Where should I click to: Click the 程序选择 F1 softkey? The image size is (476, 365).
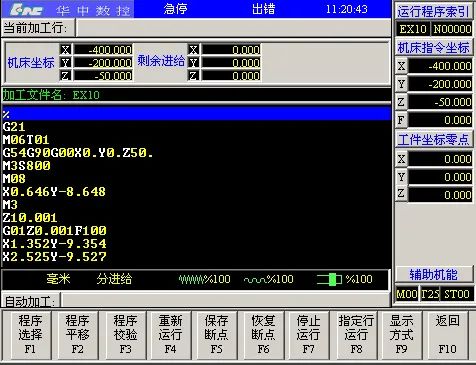click(x=30, y=335)
